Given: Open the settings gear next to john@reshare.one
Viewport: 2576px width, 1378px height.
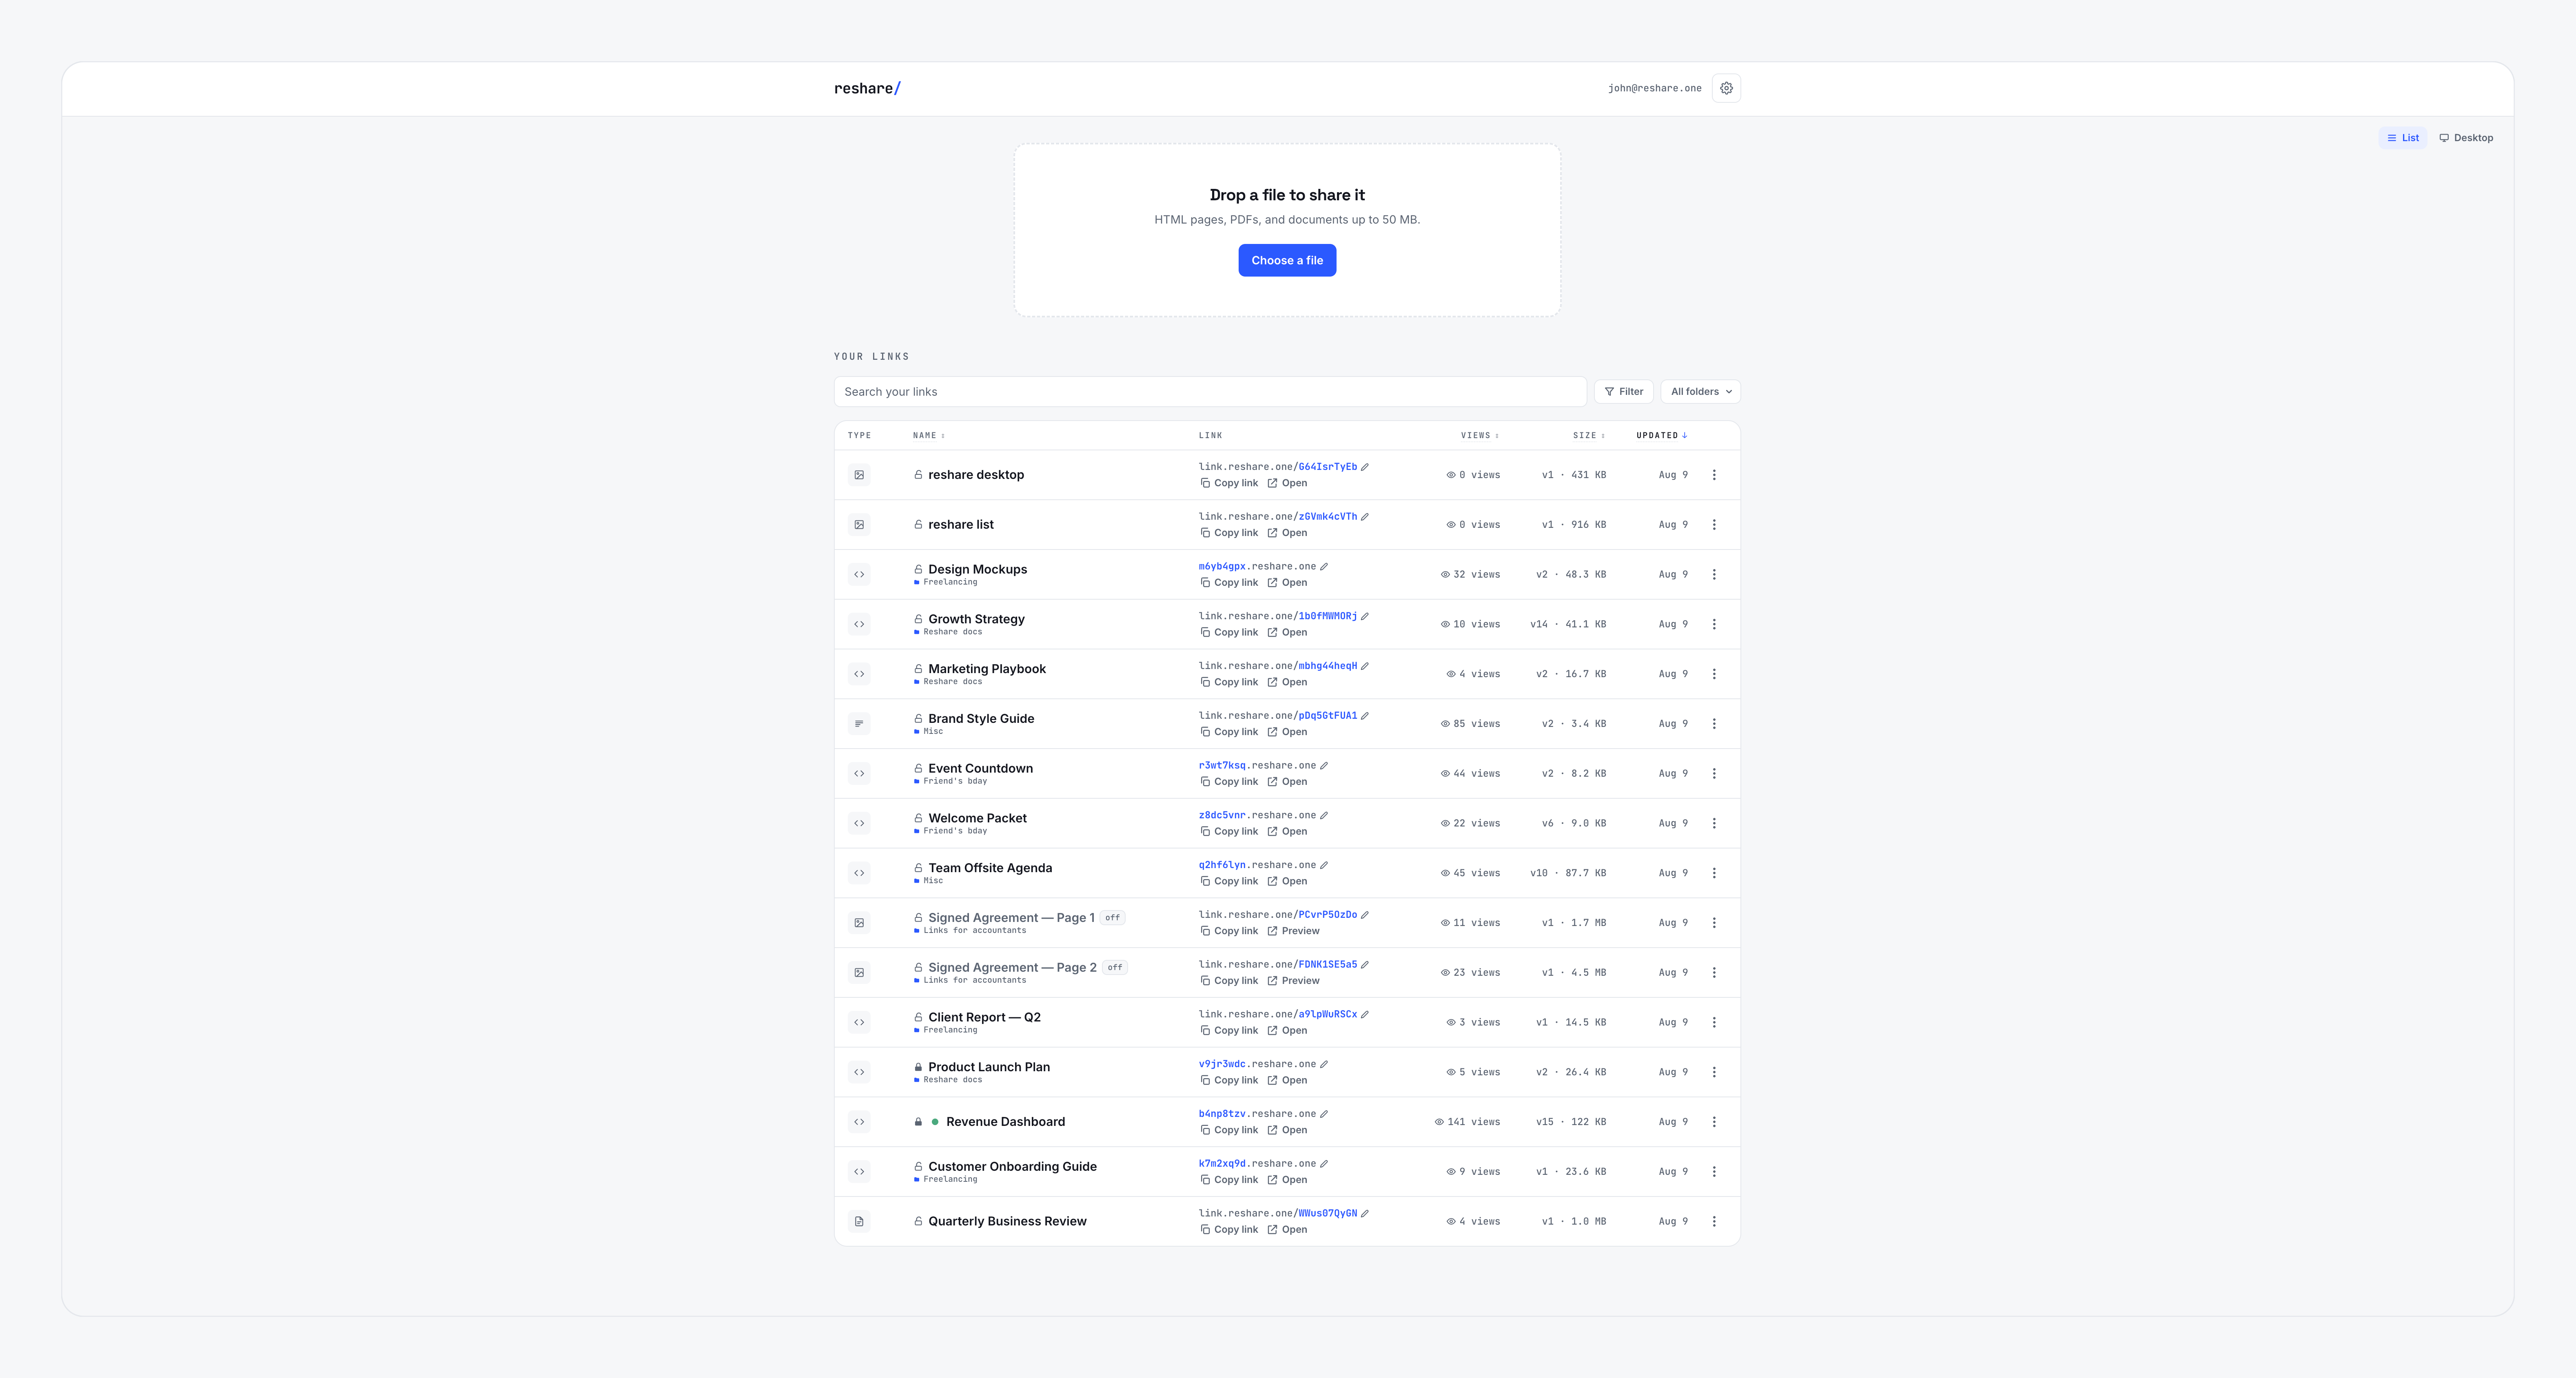Looking at the screenshot, I should point(1726,88).
